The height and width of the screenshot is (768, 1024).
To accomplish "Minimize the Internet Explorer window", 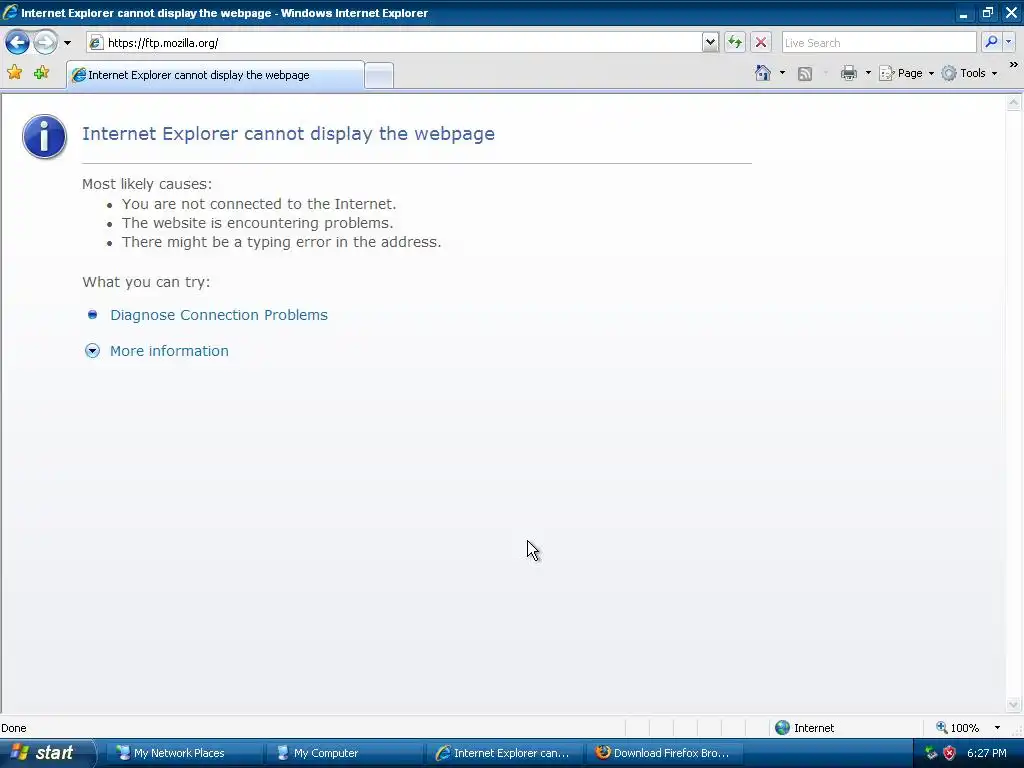I will coord(963,12).
